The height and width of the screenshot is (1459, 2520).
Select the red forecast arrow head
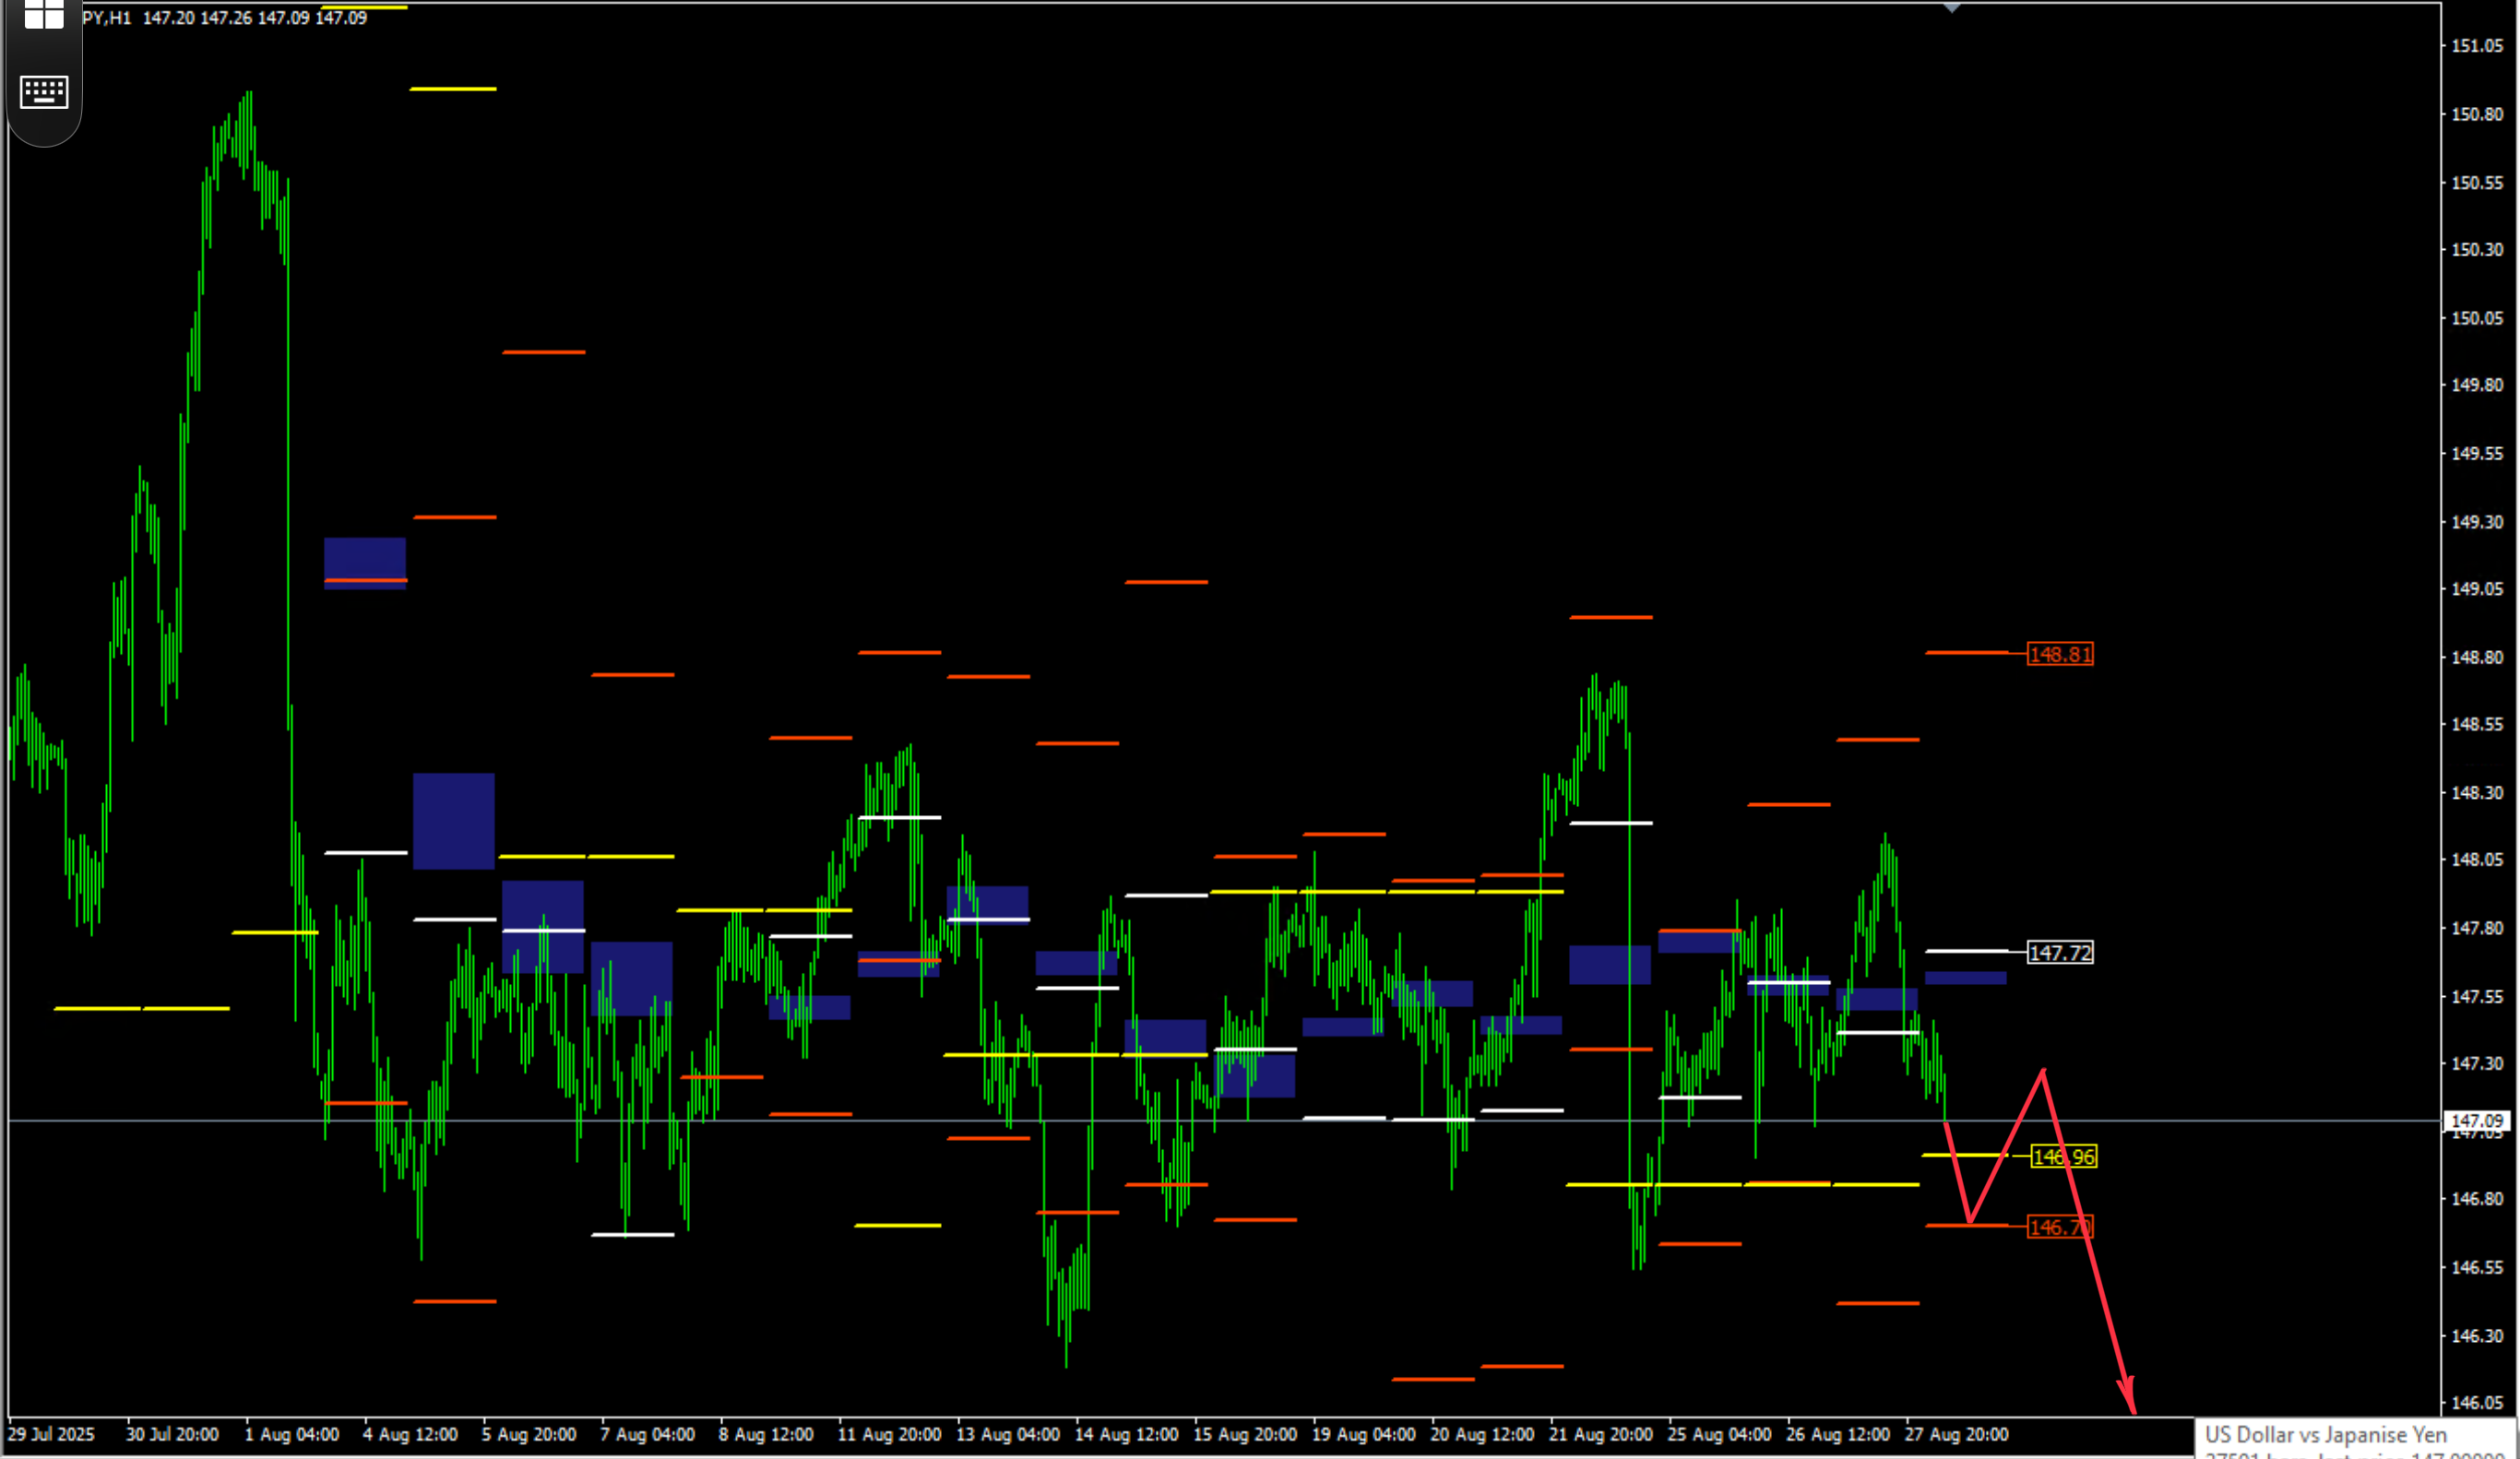pyautogui.click(x=2127, y=1396)
